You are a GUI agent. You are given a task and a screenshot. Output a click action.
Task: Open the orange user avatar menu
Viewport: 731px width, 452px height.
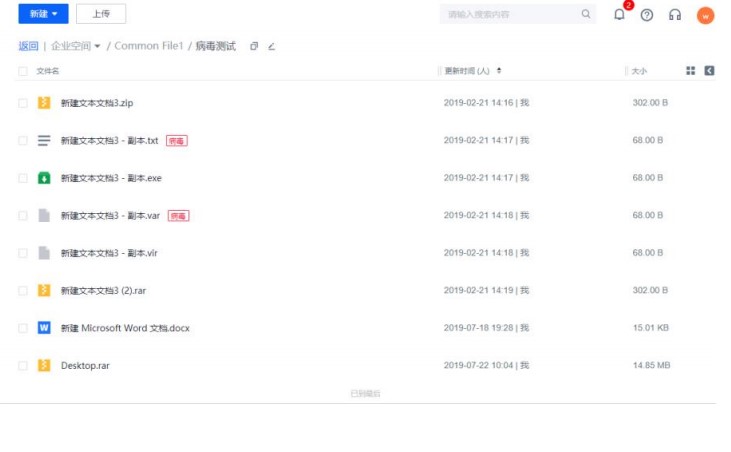pos(706,15)
